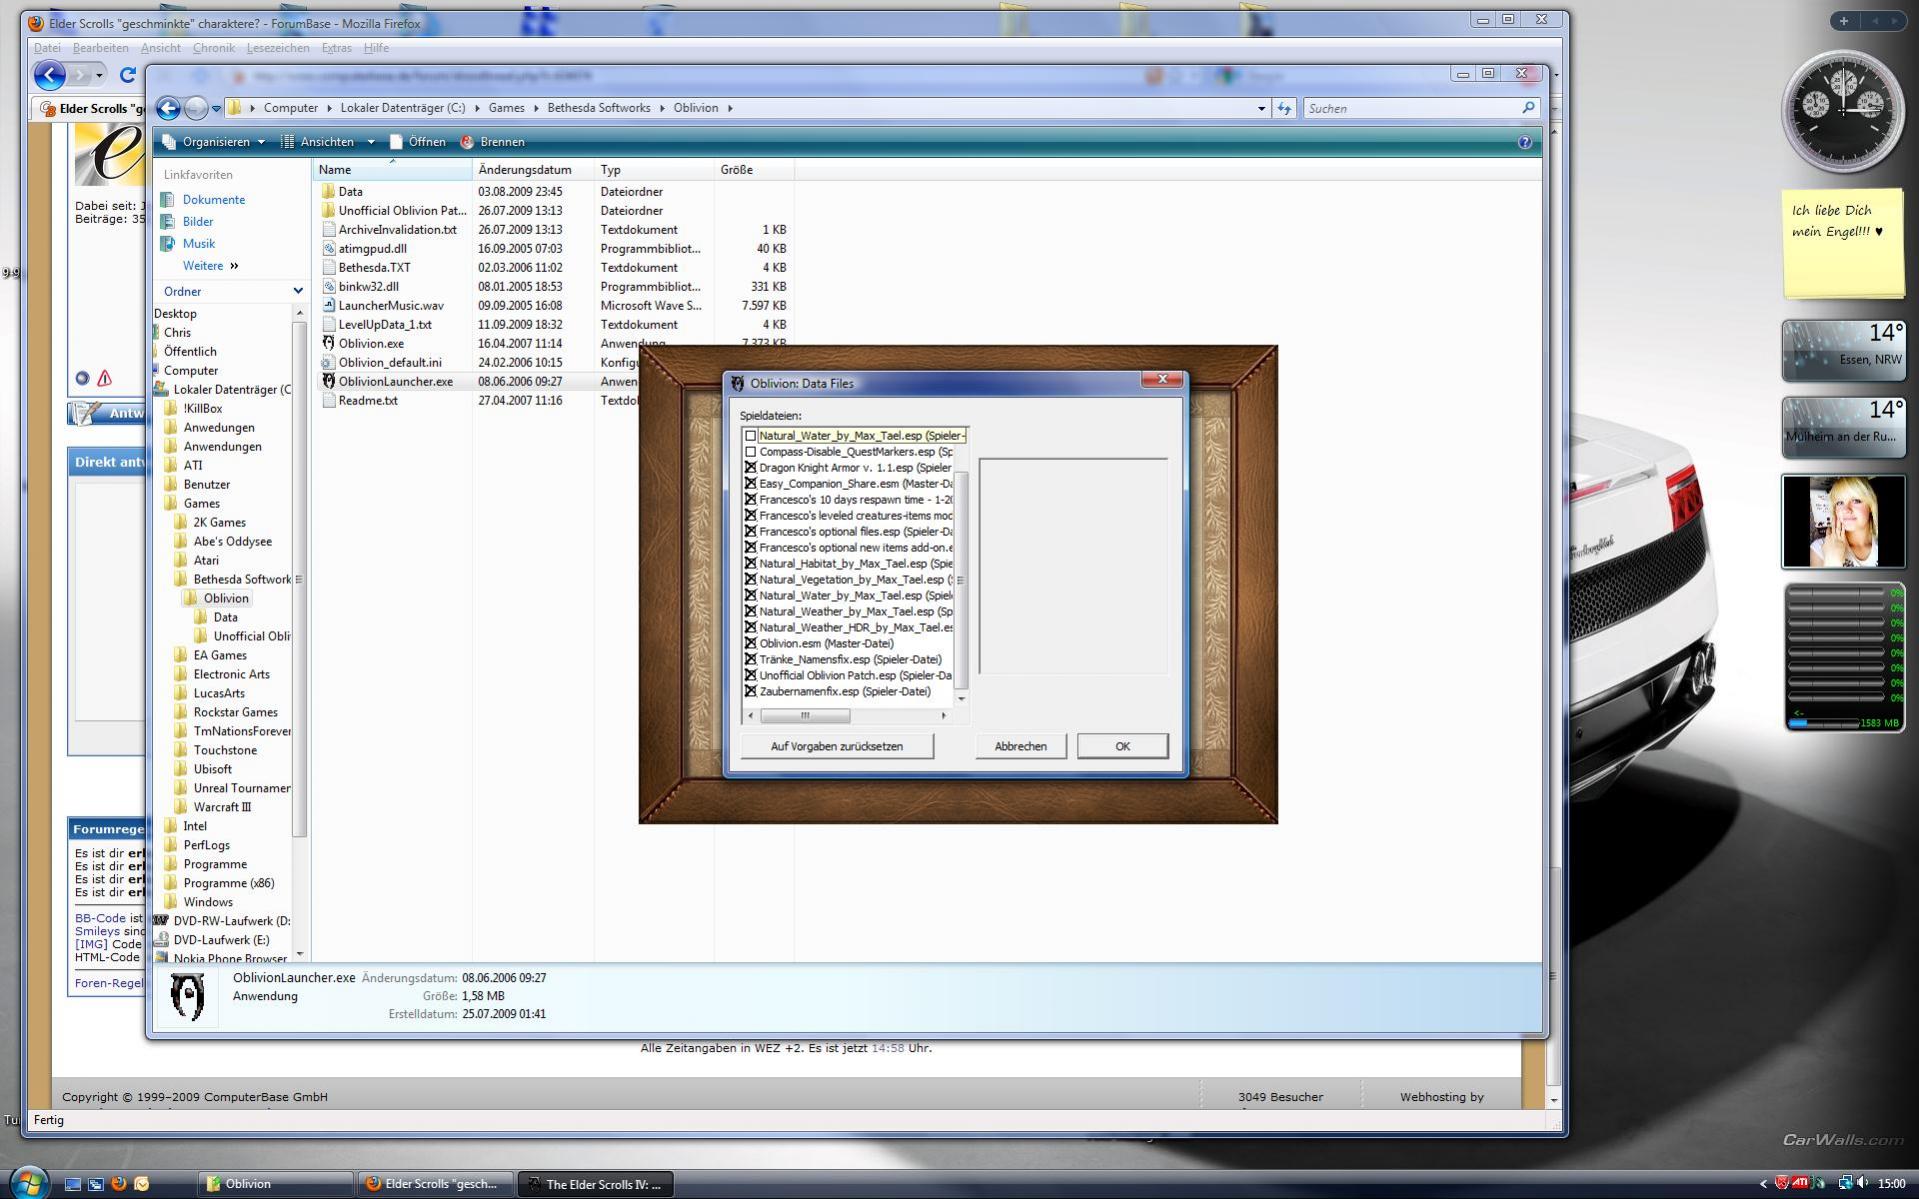This screenshot has height=1199, width=1919.
Task: Click the Musik favorites icon
Action: [x=168, y=243]
